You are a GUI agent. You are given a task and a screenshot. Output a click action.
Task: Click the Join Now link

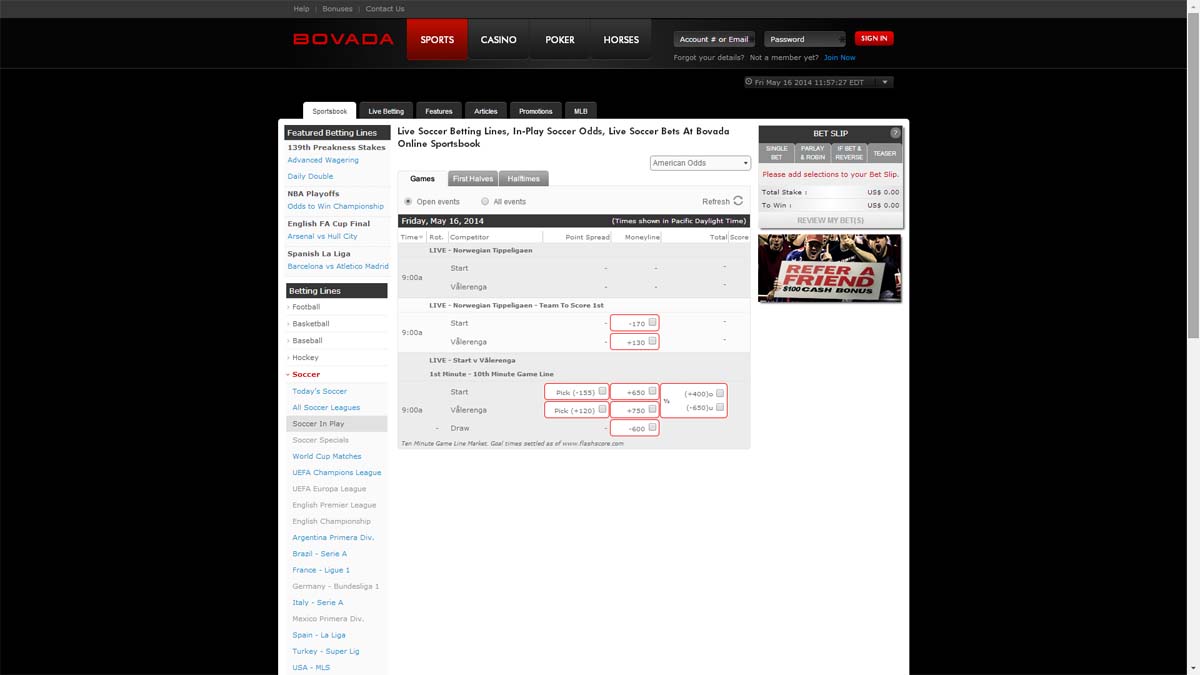[840, 58]
